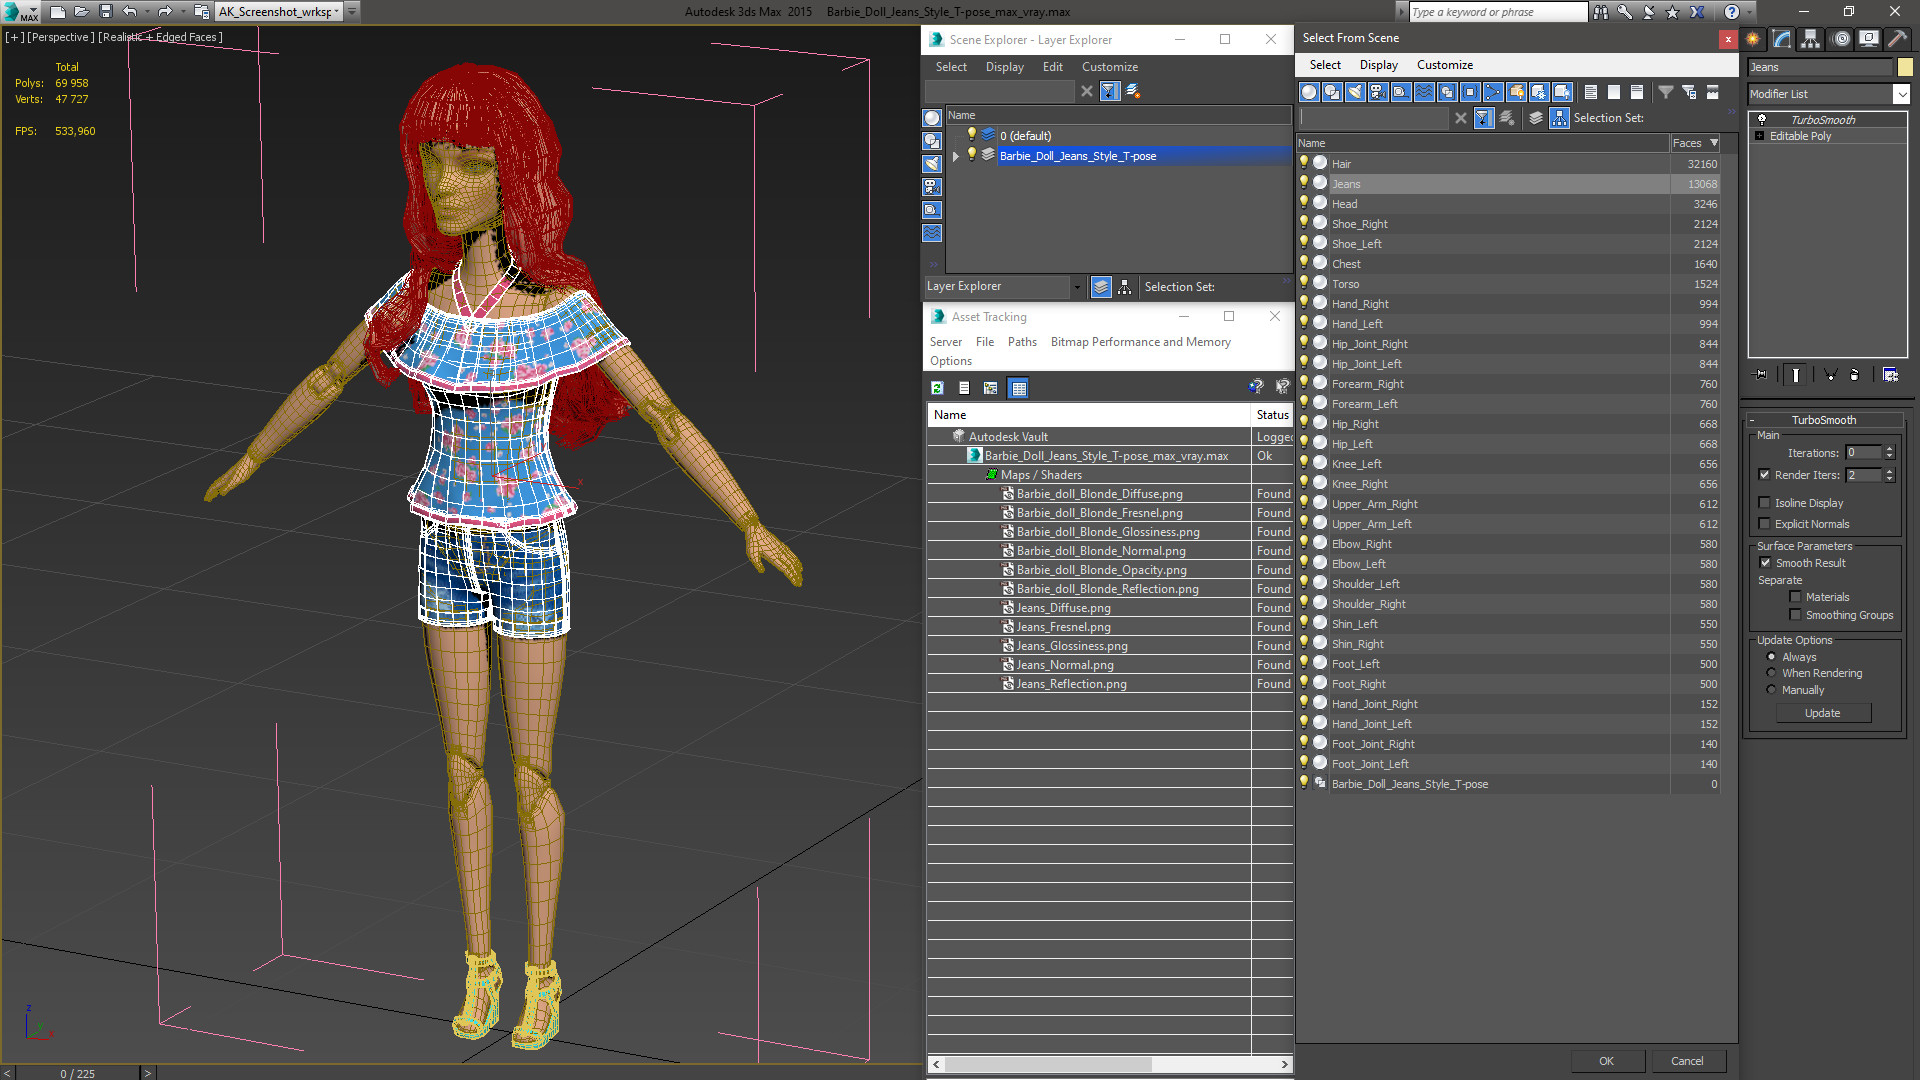Toggle geometry filter in Select From Scene
This screenshot has width=1920, height=1080.
pyautogui.click(x=1309, y=92)
